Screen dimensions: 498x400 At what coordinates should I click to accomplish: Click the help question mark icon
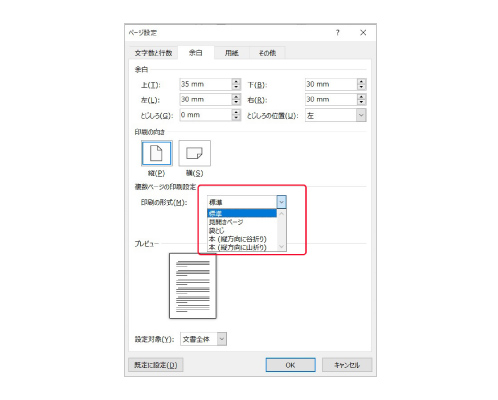point(338,33)
